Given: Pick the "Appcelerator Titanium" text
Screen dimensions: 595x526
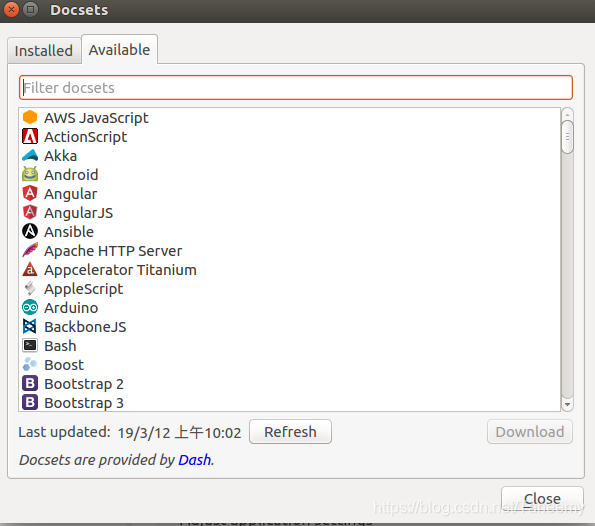Looking at the screenshot, I should click(x=120, y=270).
